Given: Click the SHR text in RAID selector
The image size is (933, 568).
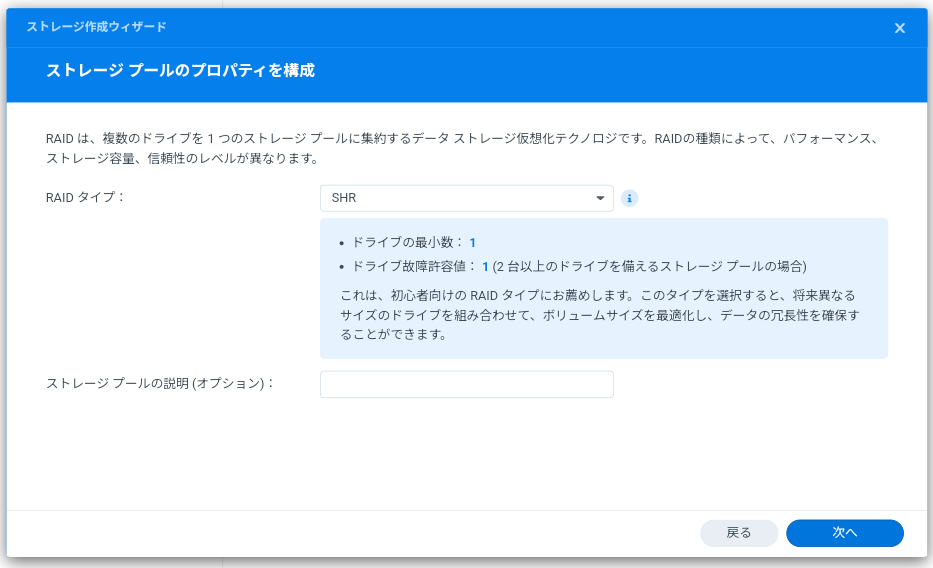Looking at the screenshot, I should (344, 198).
